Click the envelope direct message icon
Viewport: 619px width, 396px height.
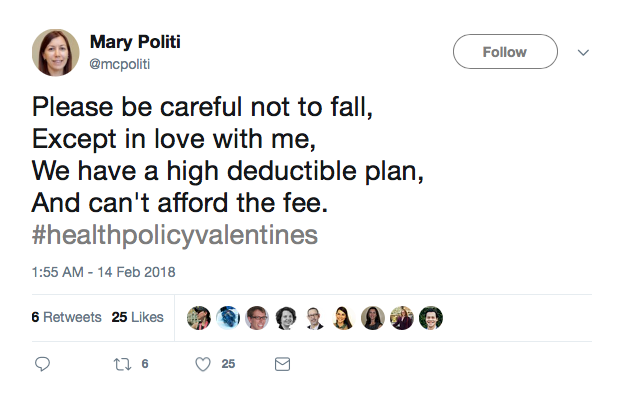pos(282,364)
